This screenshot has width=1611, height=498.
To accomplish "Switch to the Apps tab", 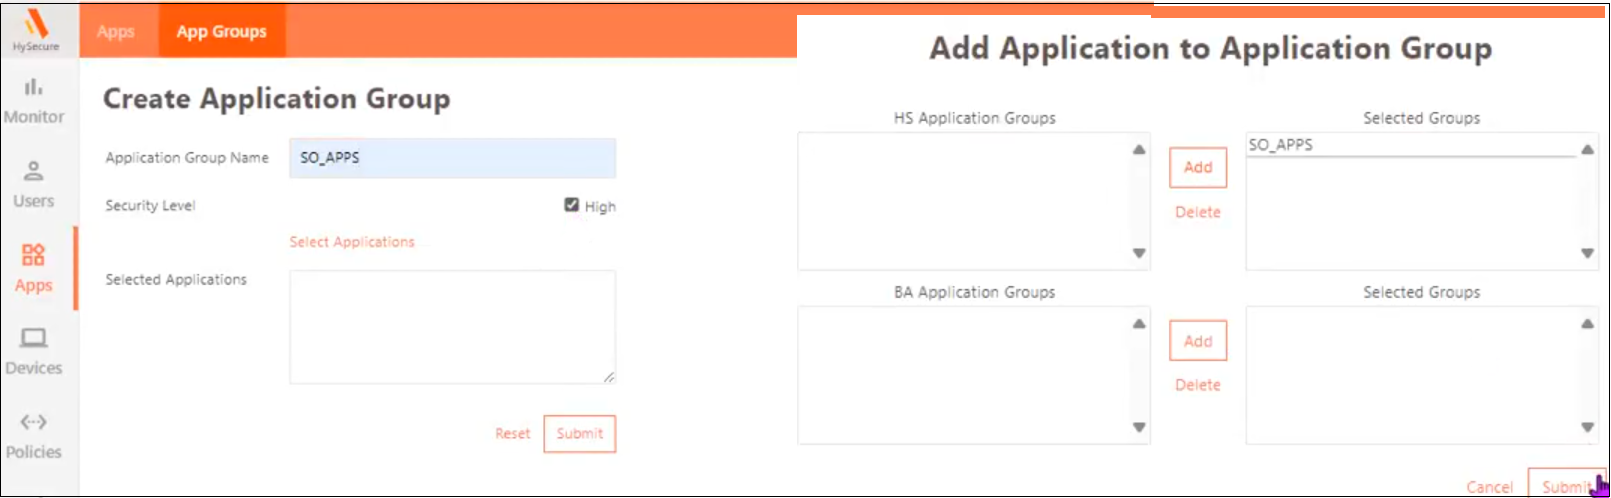I will (x=116, y=31).
